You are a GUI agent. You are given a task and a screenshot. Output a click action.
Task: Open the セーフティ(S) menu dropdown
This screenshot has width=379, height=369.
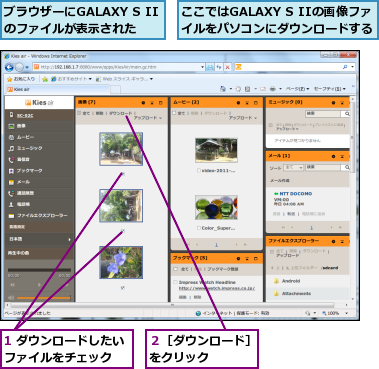[x=330, y=89]
